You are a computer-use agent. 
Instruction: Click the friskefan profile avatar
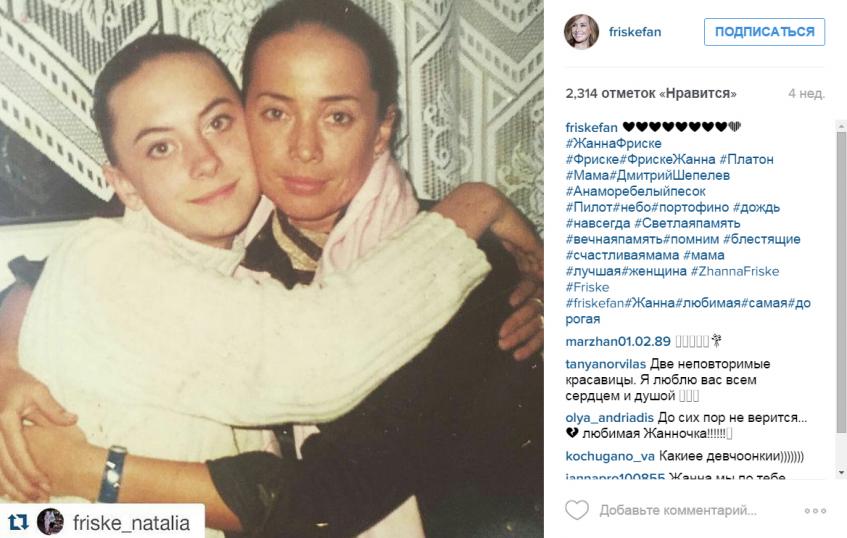point(581,32)
